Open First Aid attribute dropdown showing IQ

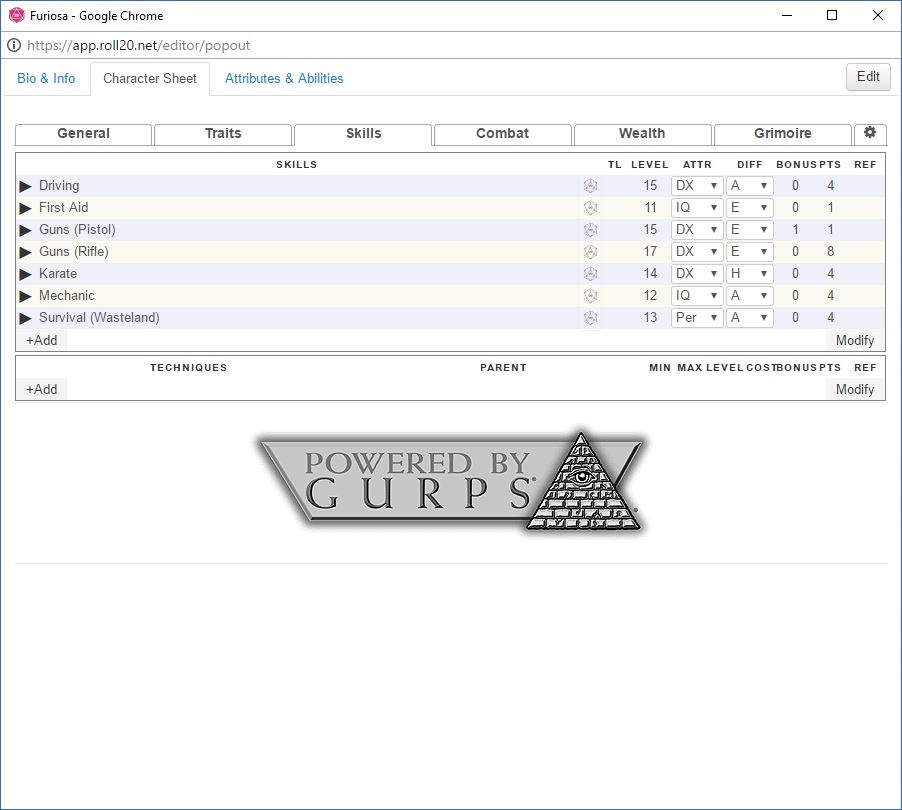(x=697, y=208)
